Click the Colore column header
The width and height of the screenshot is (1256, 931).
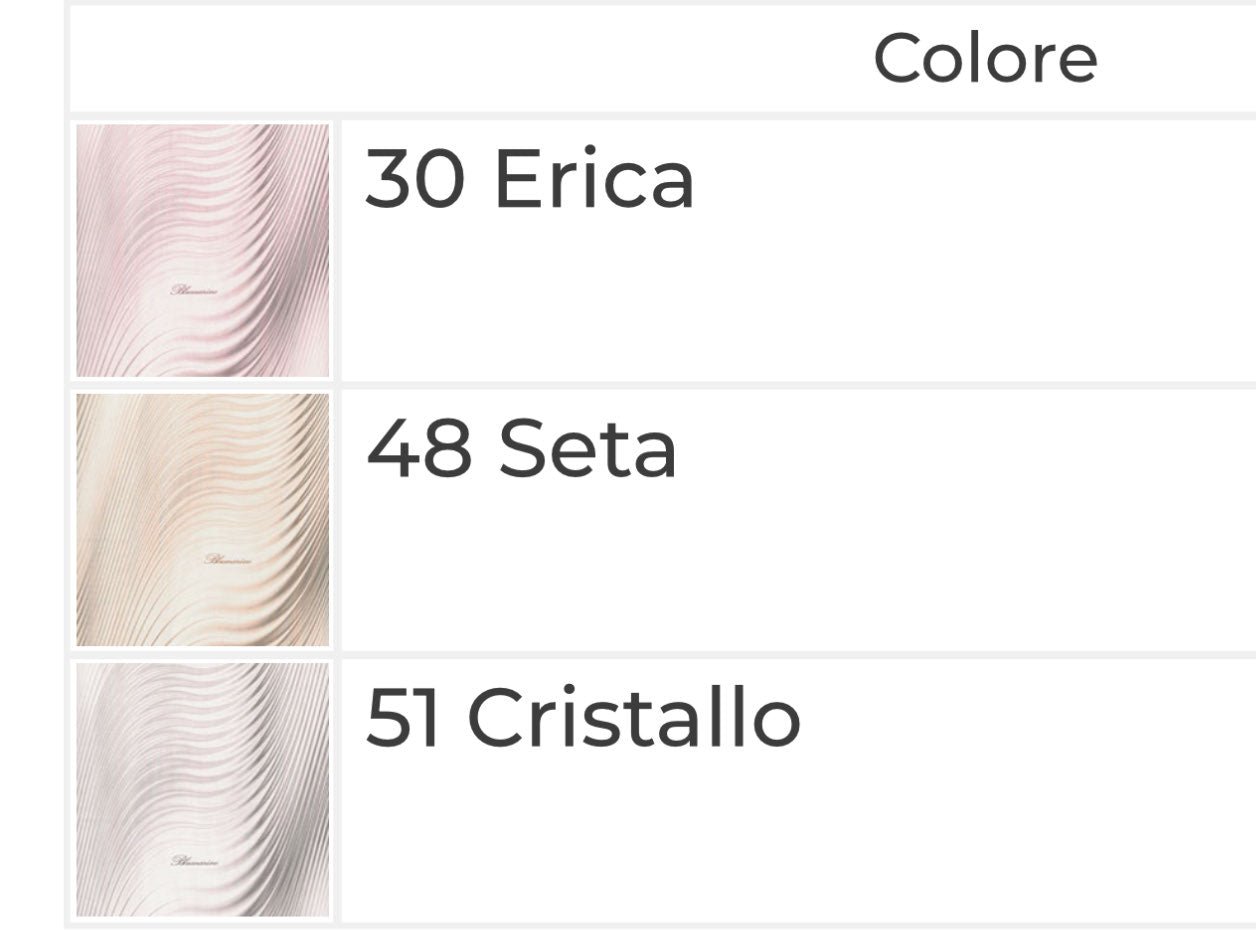[985, 58]
